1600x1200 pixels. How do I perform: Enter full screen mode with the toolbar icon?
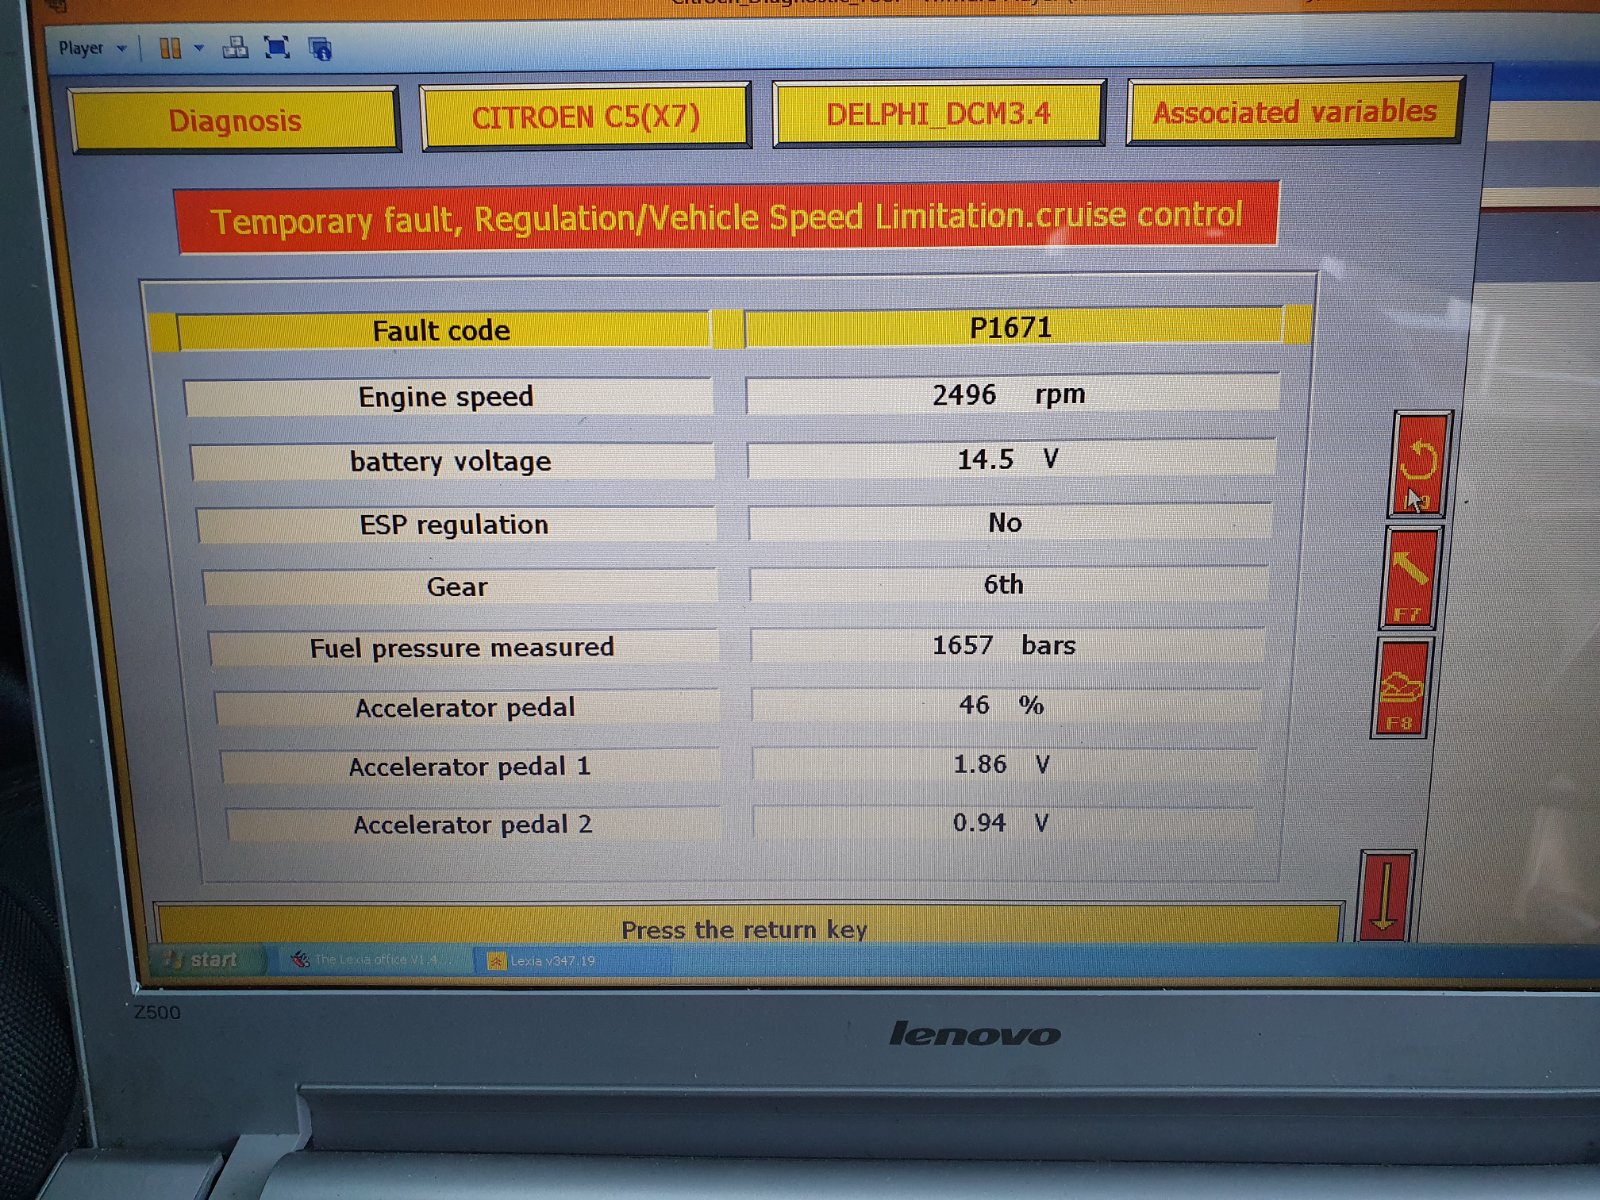click(277, 47)
